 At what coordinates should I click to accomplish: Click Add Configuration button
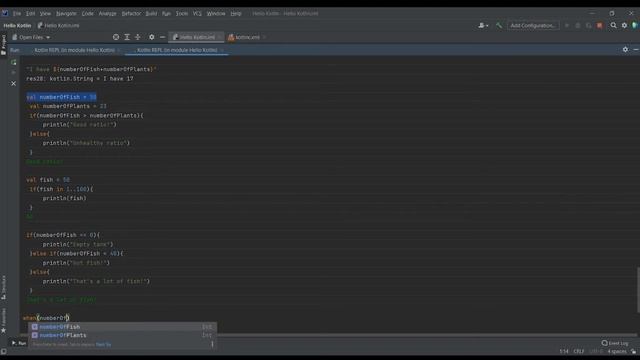pos(533,25)
